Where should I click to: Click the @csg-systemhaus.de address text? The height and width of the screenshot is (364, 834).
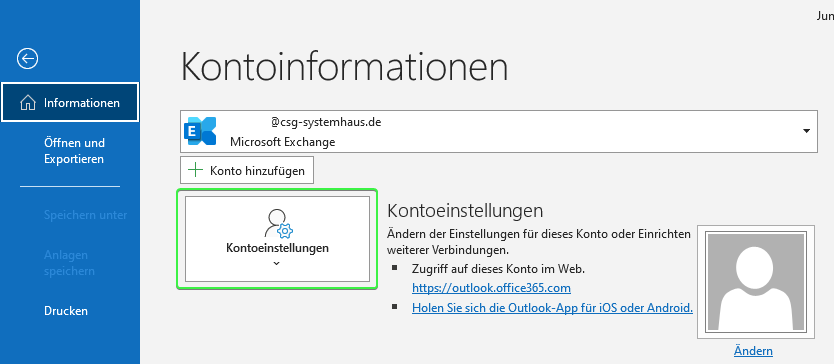[326, 122]
